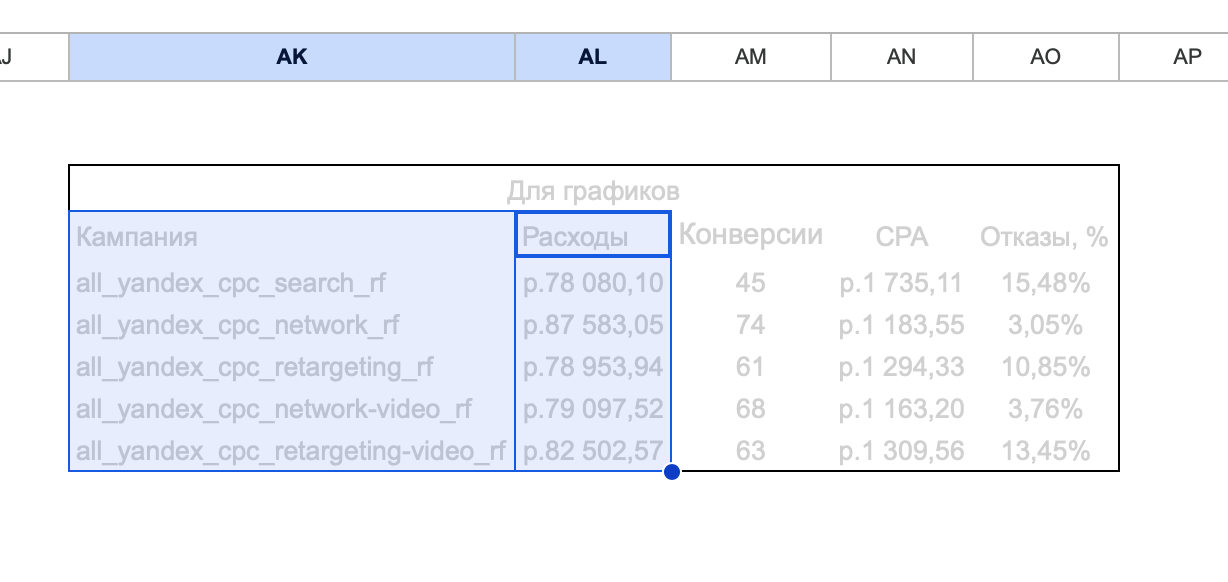
Task: Click the 'Конверсии' header cell
Action: pos(750,234)
